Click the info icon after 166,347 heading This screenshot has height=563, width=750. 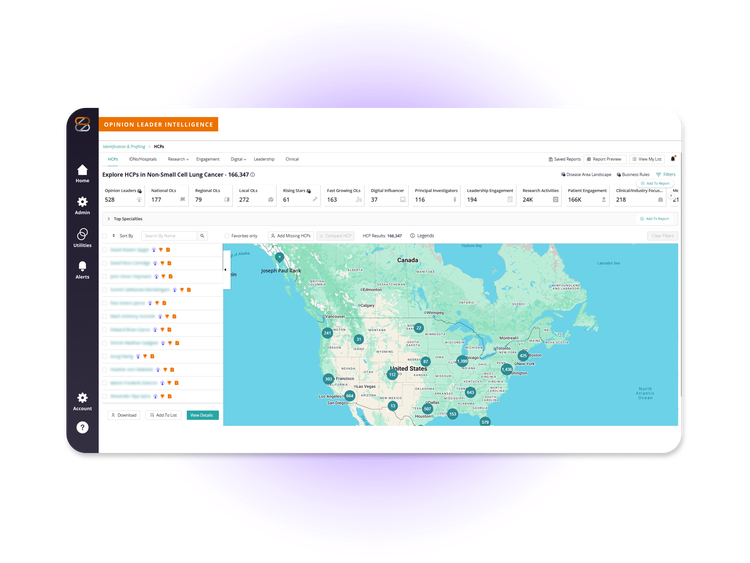[253, 175]
